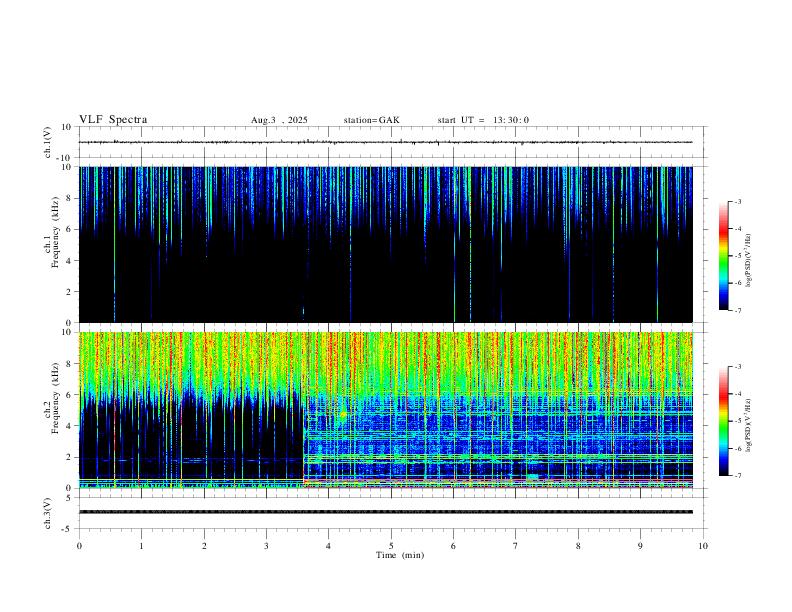Click the log(PSD) label beside ch.1 colorbar

click(x=750, y=260)
